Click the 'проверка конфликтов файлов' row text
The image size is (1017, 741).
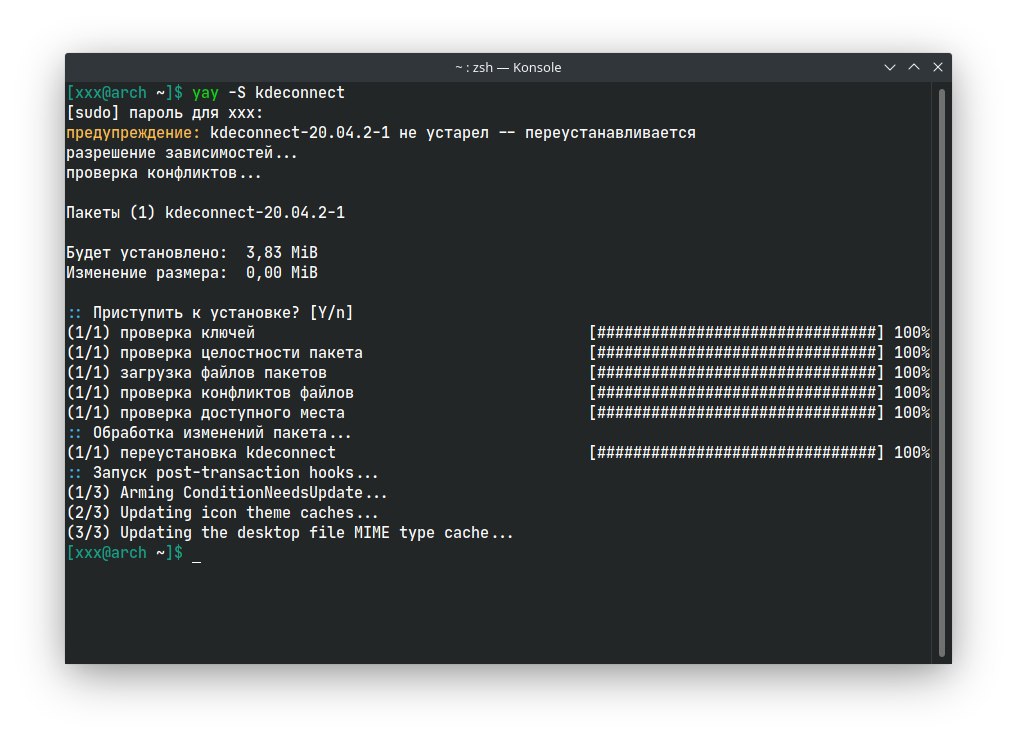(x=237, y=393)
